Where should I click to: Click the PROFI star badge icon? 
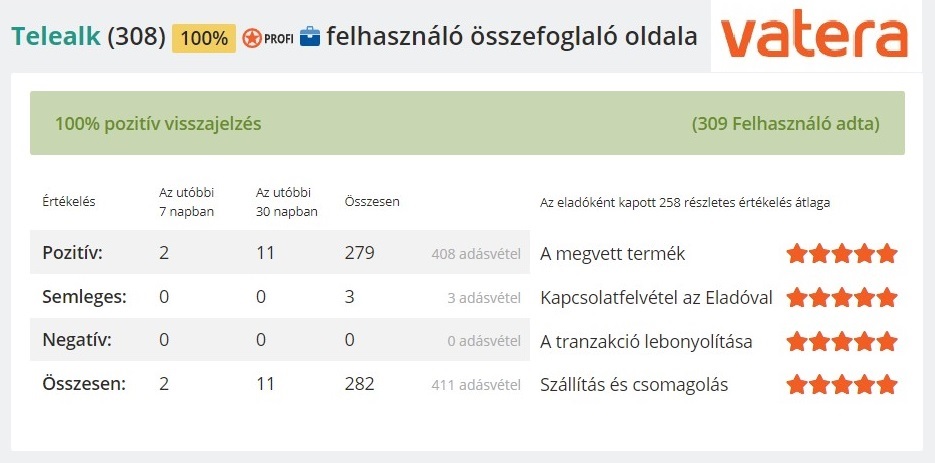[268, 38]
